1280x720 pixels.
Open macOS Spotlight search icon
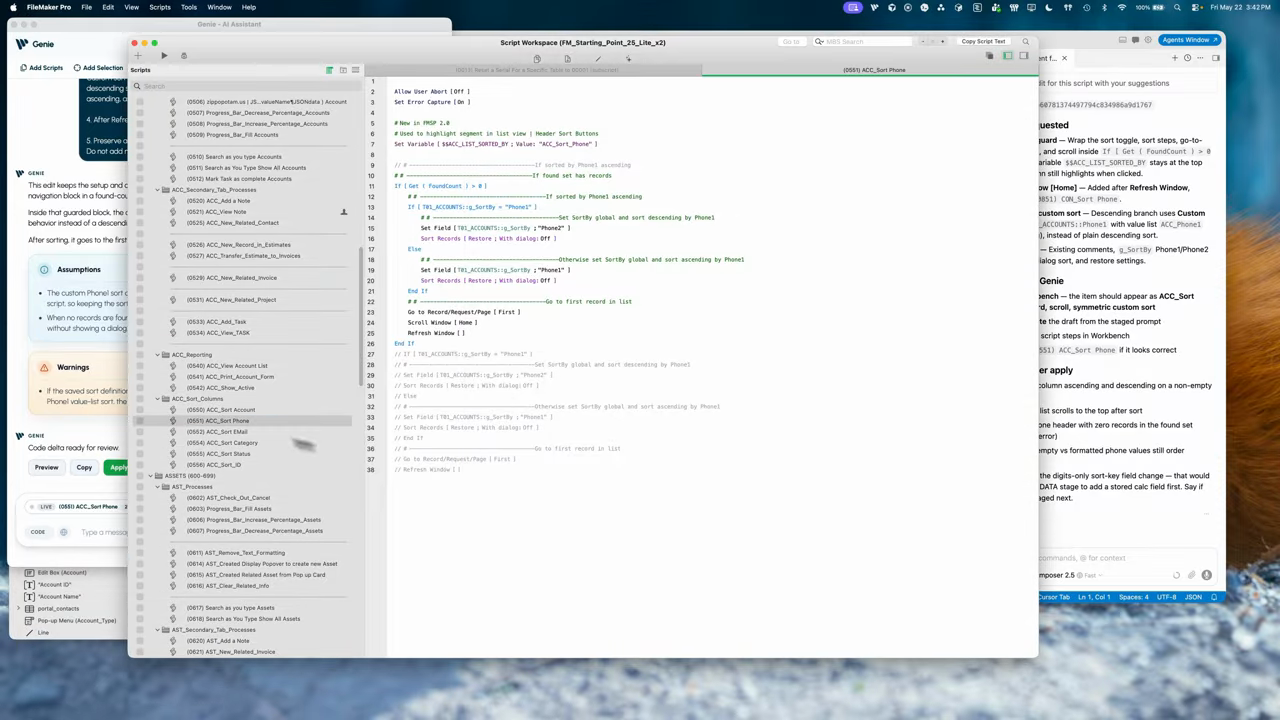point(1176,7)
